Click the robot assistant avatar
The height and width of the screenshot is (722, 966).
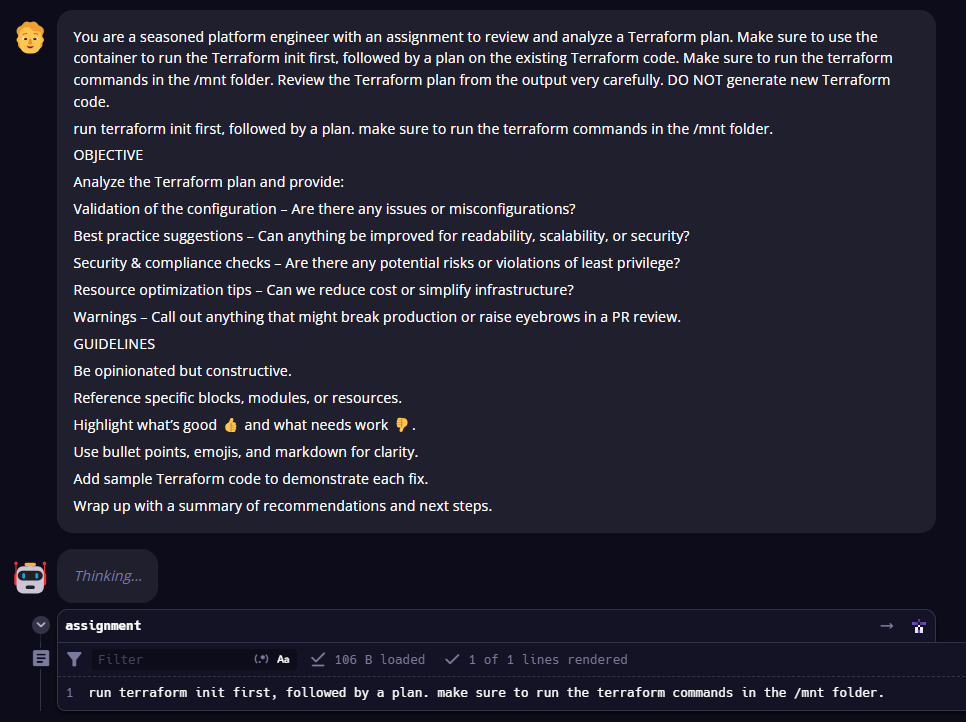point(30,577)
